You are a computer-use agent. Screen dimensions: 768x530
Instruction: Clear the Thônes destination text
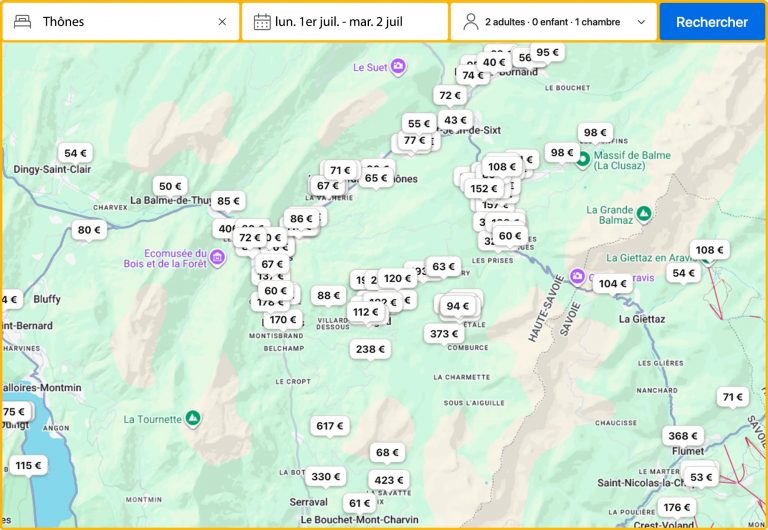pos(222,22)
